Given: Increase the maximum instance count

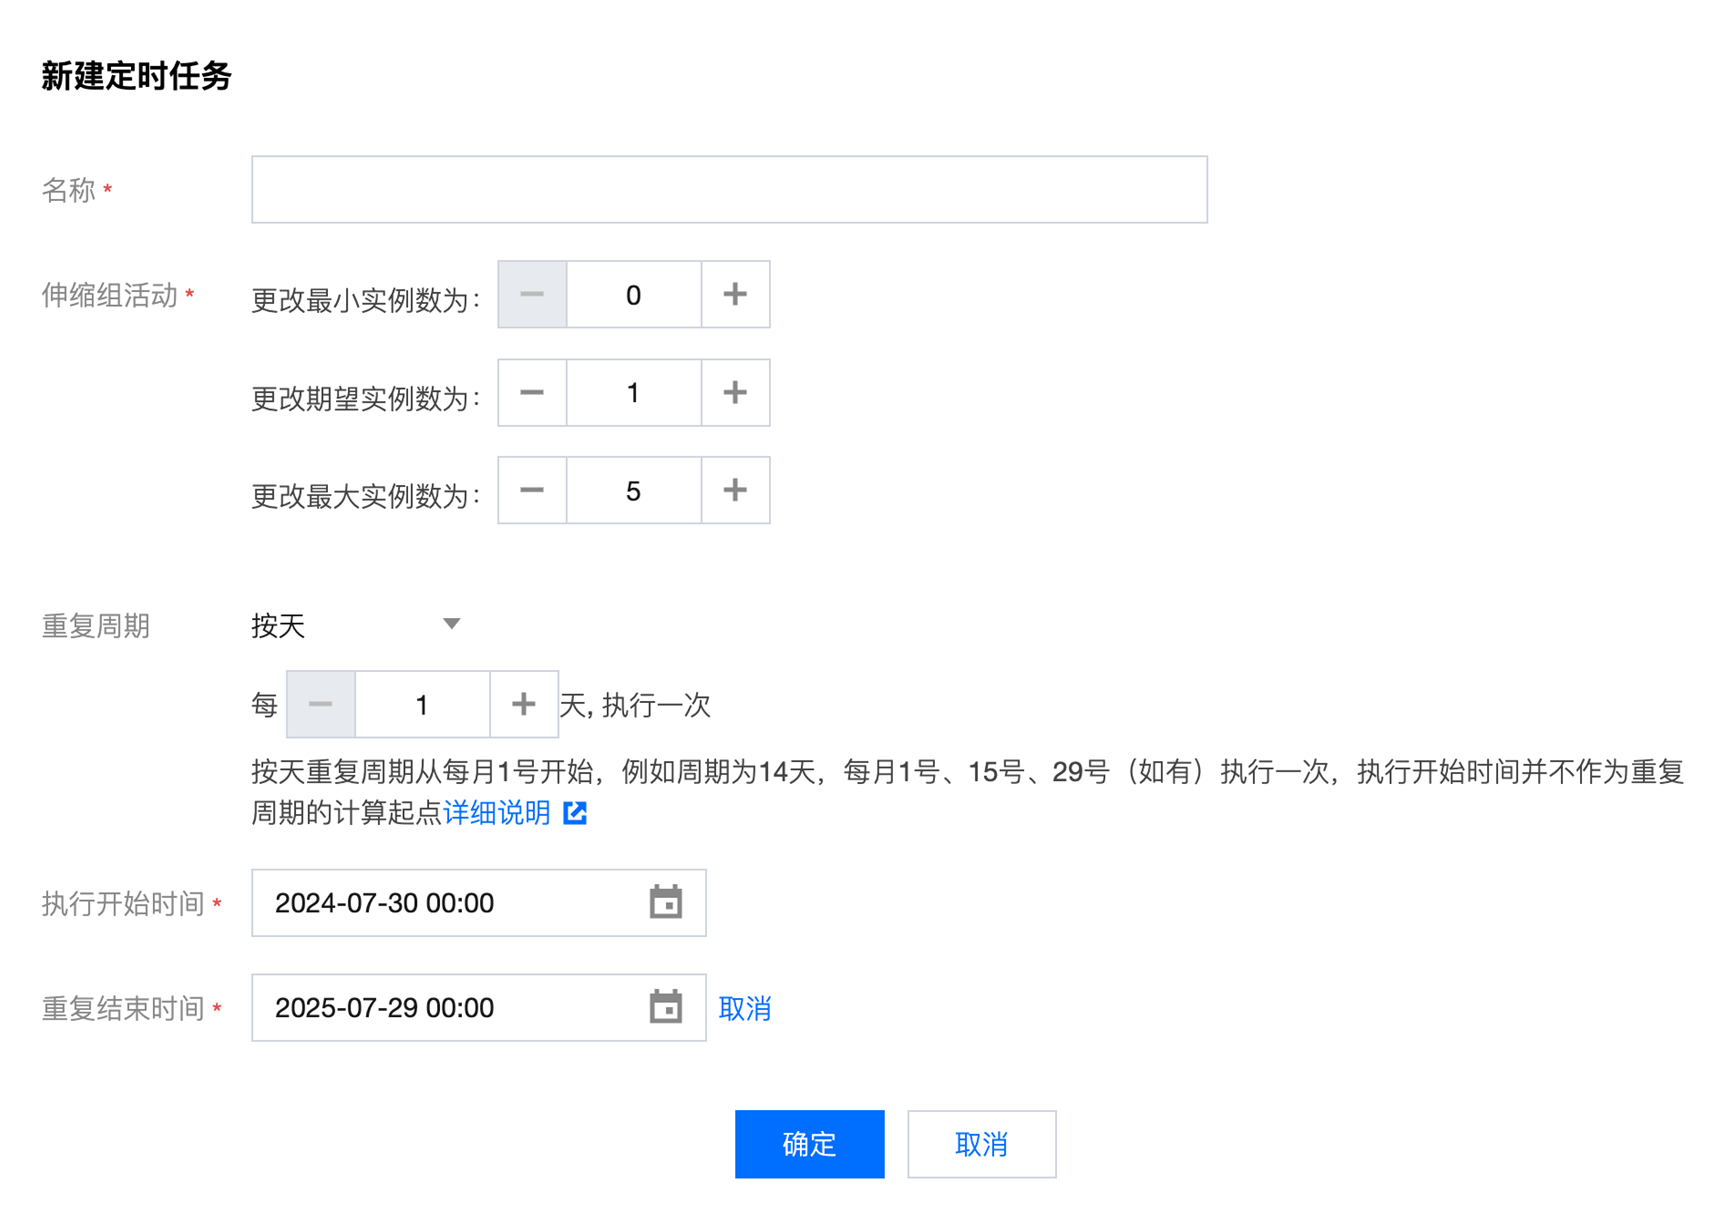Looking at the screenshot, I should tap(735, 490).
